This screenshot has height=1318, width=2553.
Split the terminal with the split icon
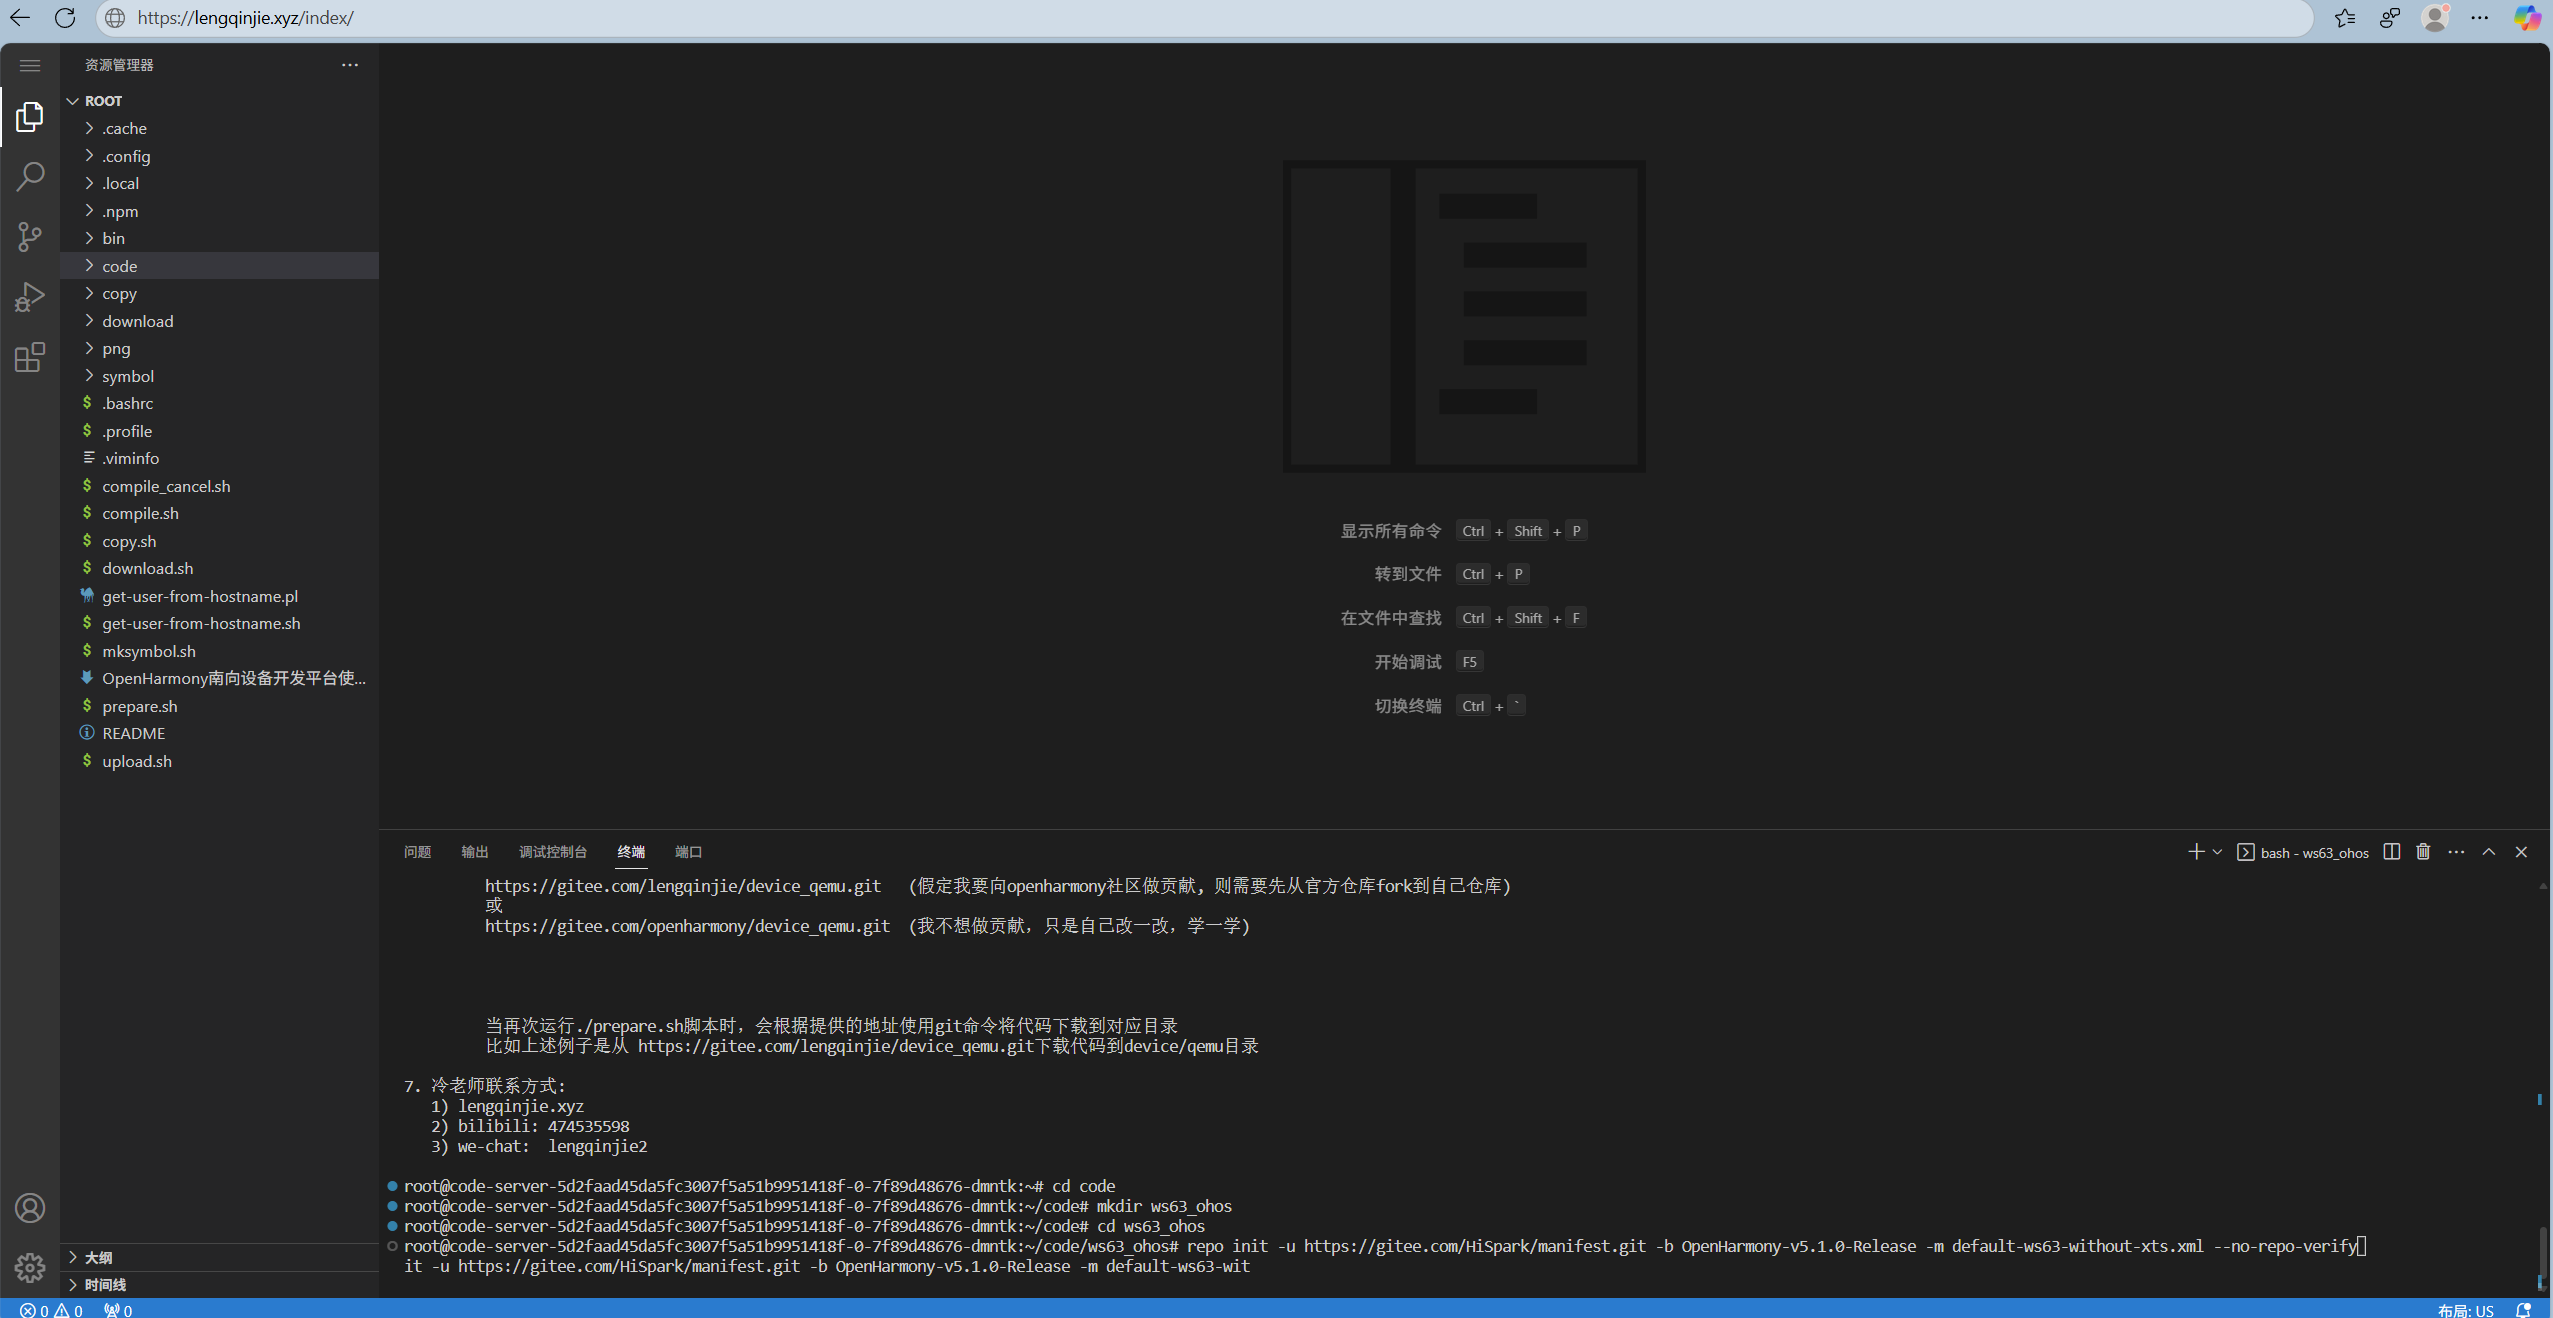2391,852
